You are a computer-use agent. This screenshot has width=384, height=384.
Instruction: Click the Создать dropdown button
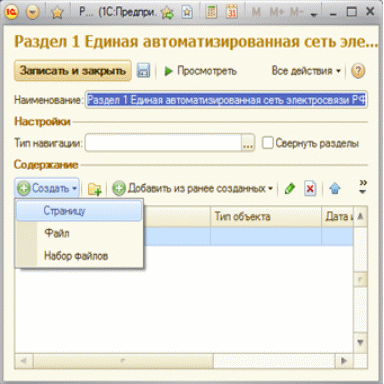click(47, 188)
